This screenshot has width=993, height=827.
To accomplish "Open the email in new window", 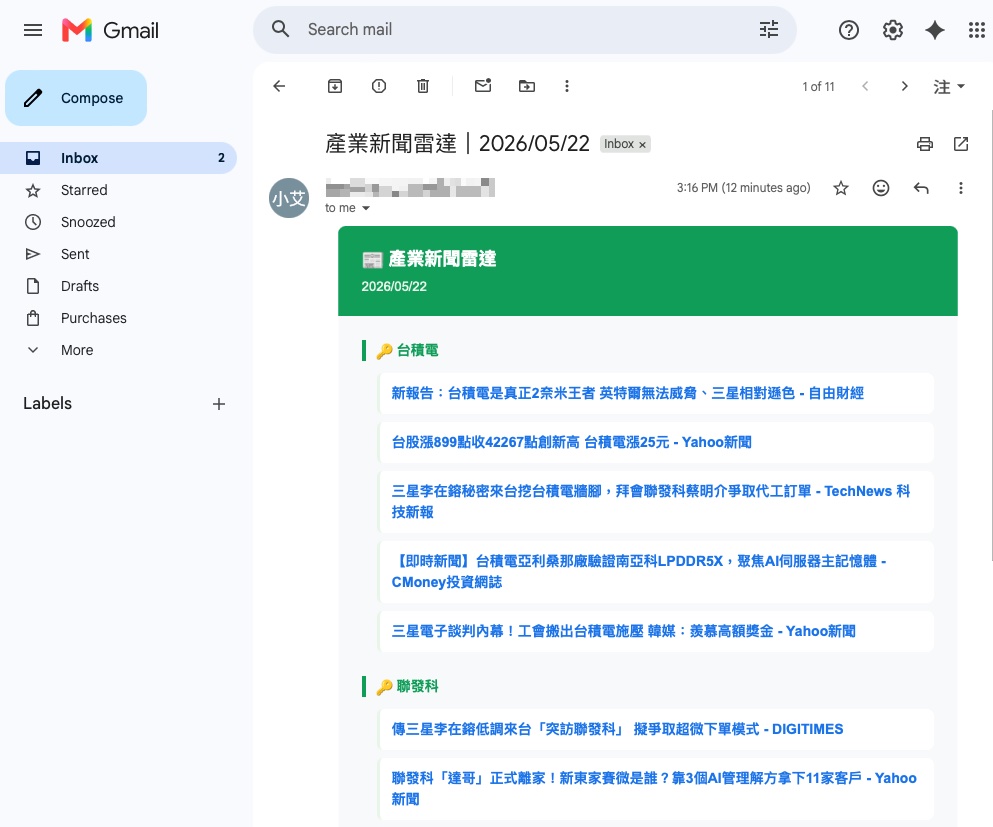I will point(961,144).
